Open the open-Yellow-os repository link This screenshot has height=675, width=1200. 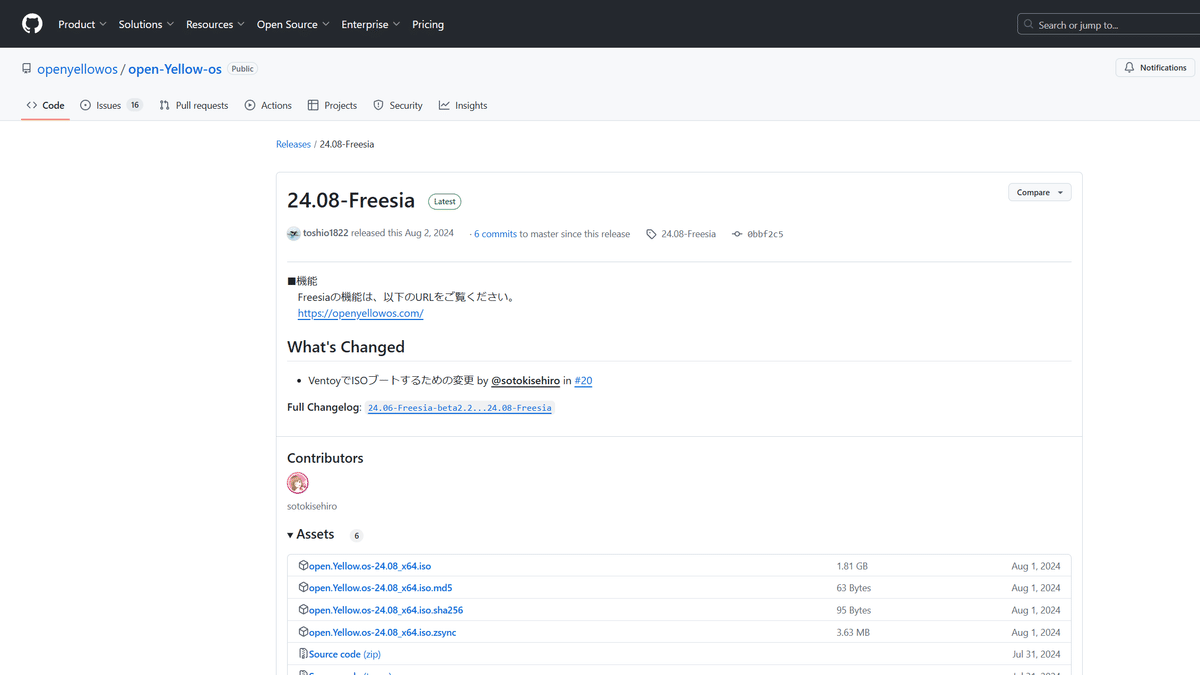point(175,69)
